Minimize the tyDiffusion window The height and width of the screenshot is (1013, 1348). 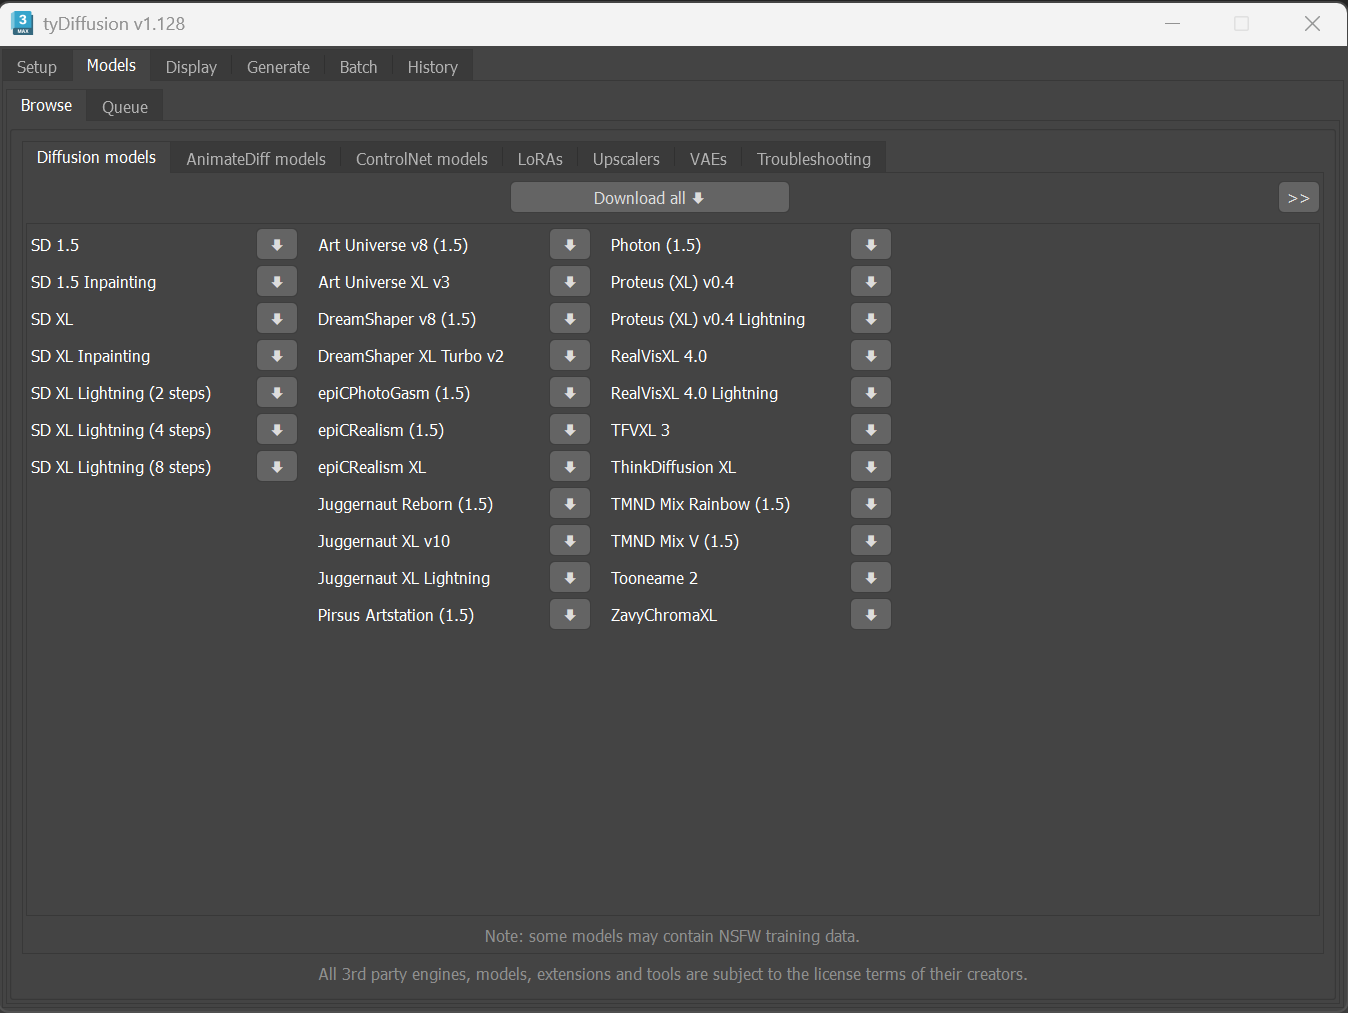pyautogui.click(x=1173, y=23)
